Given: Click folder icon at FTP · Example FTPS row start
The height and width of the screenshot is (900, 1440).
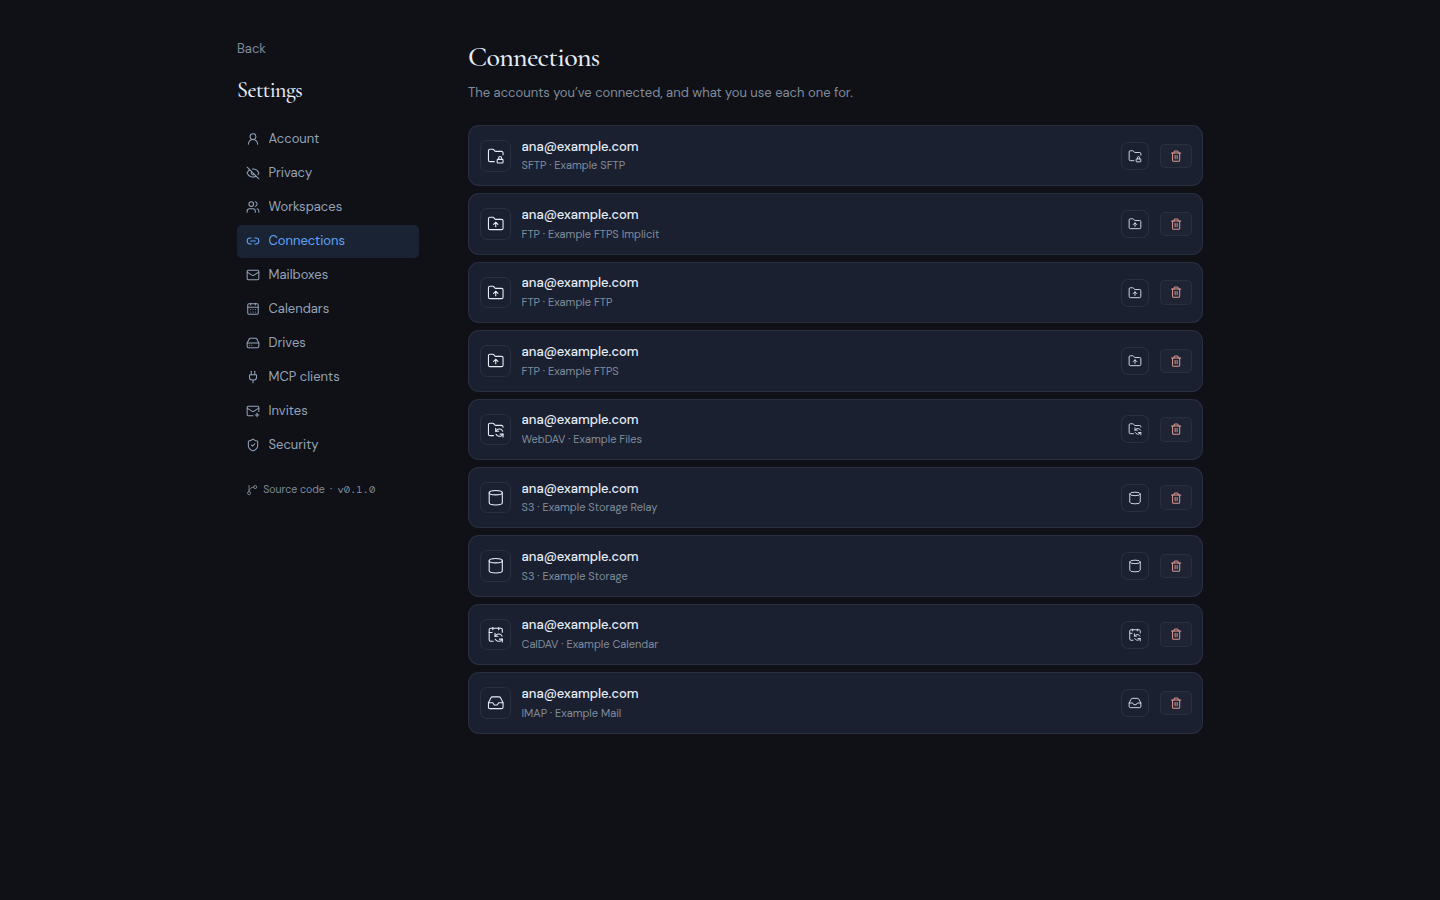Looking at the screenshot, I should (496, 361).
